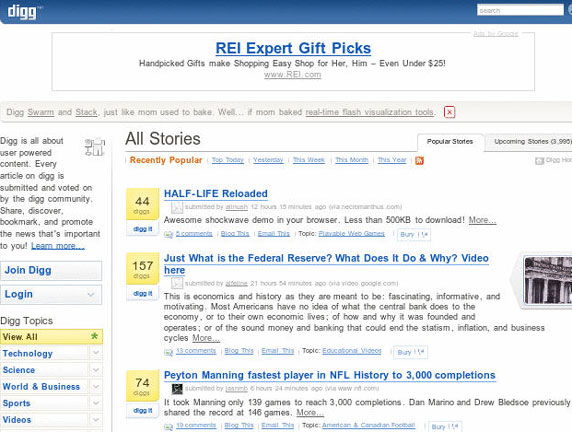
Task: Select Sports topic
Action: (16, 403)
